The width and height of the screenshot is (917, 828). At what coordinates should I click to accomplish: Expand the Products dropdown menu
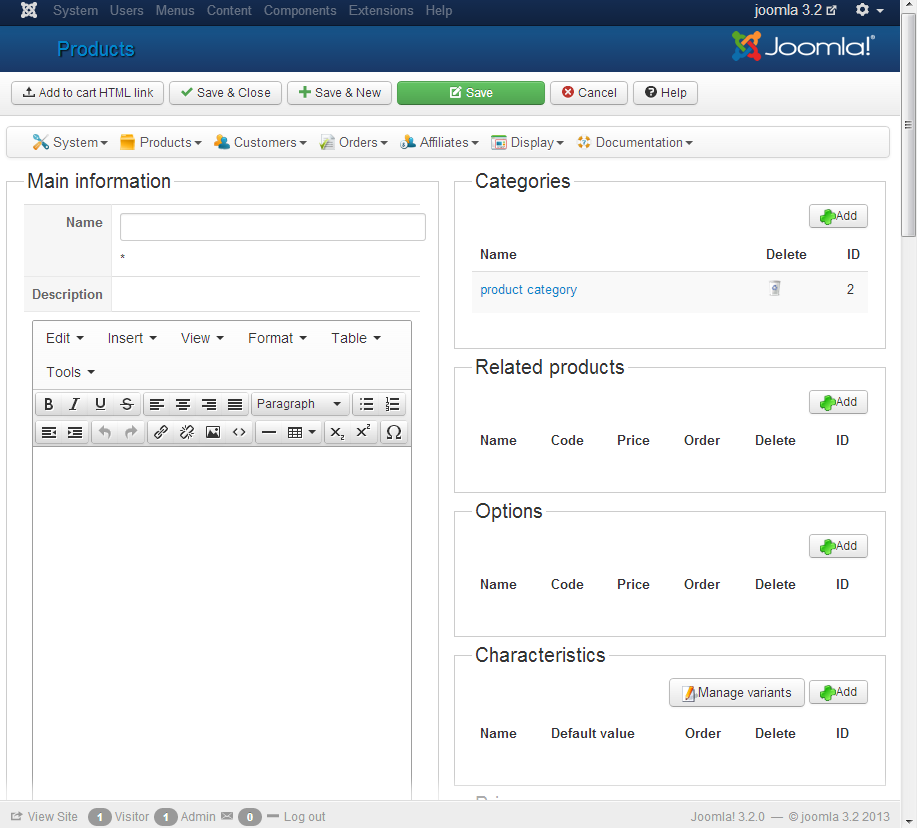coord(161,142)
